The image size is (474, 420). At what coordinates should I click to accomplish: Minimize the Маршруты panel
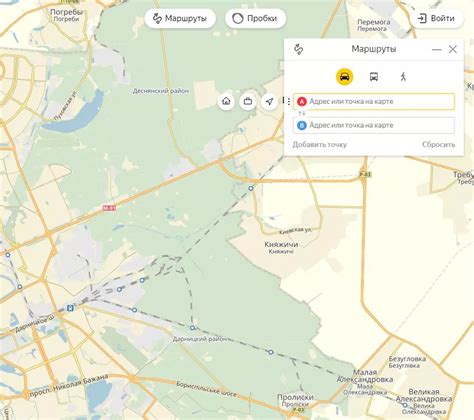436,50
